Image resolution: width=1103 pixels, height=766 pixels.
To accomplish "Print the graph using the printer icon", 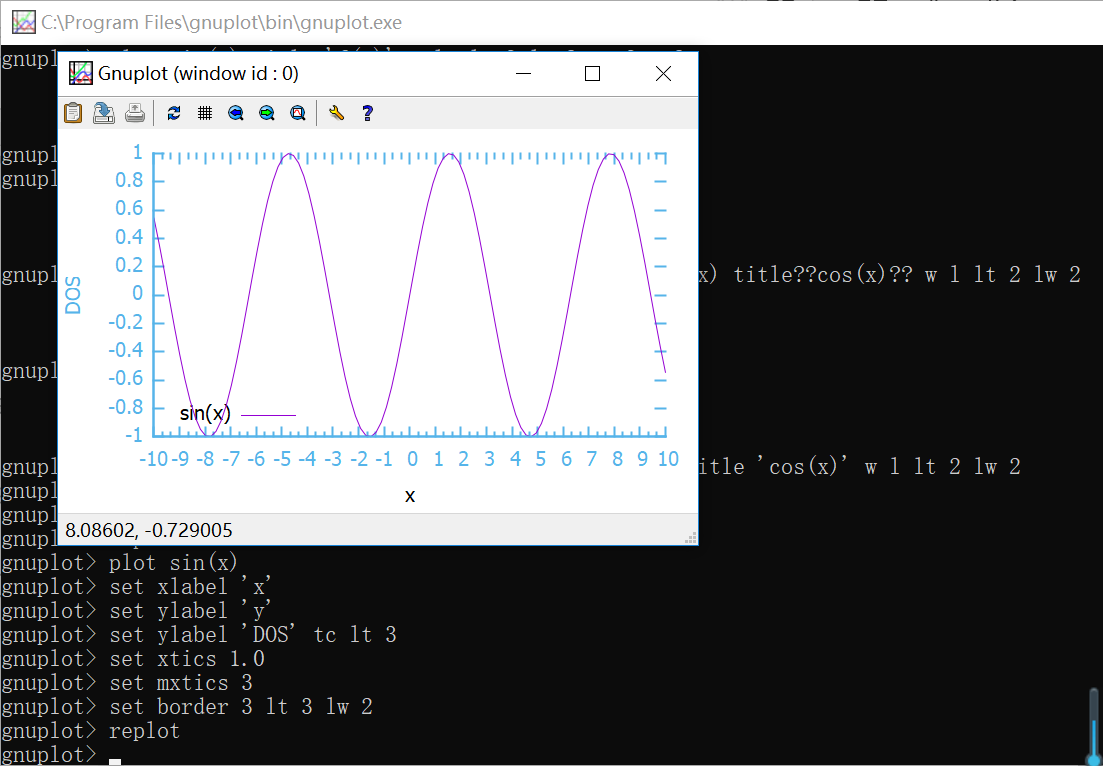I will pos(135,113).
